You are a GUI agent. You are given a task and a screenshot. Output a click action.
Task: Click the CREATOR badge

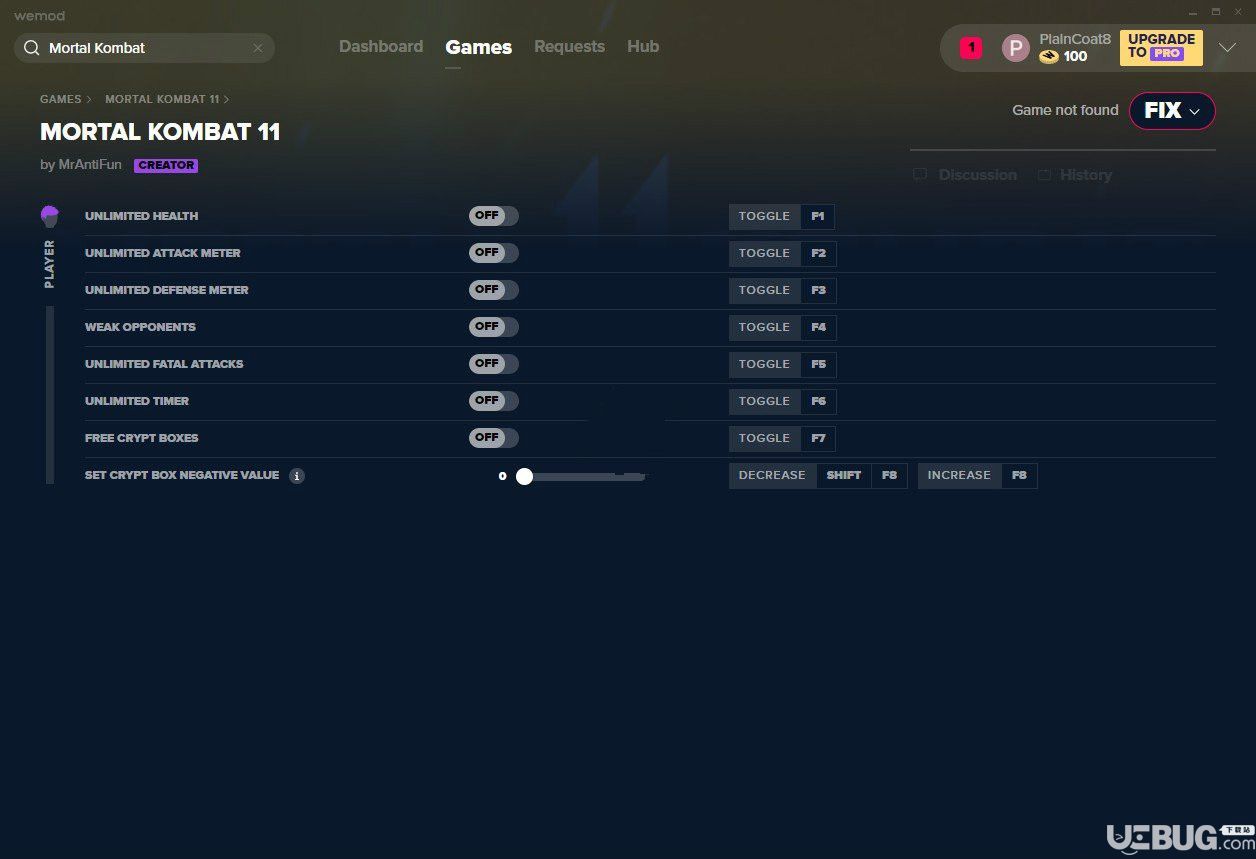tap(166, 166)
